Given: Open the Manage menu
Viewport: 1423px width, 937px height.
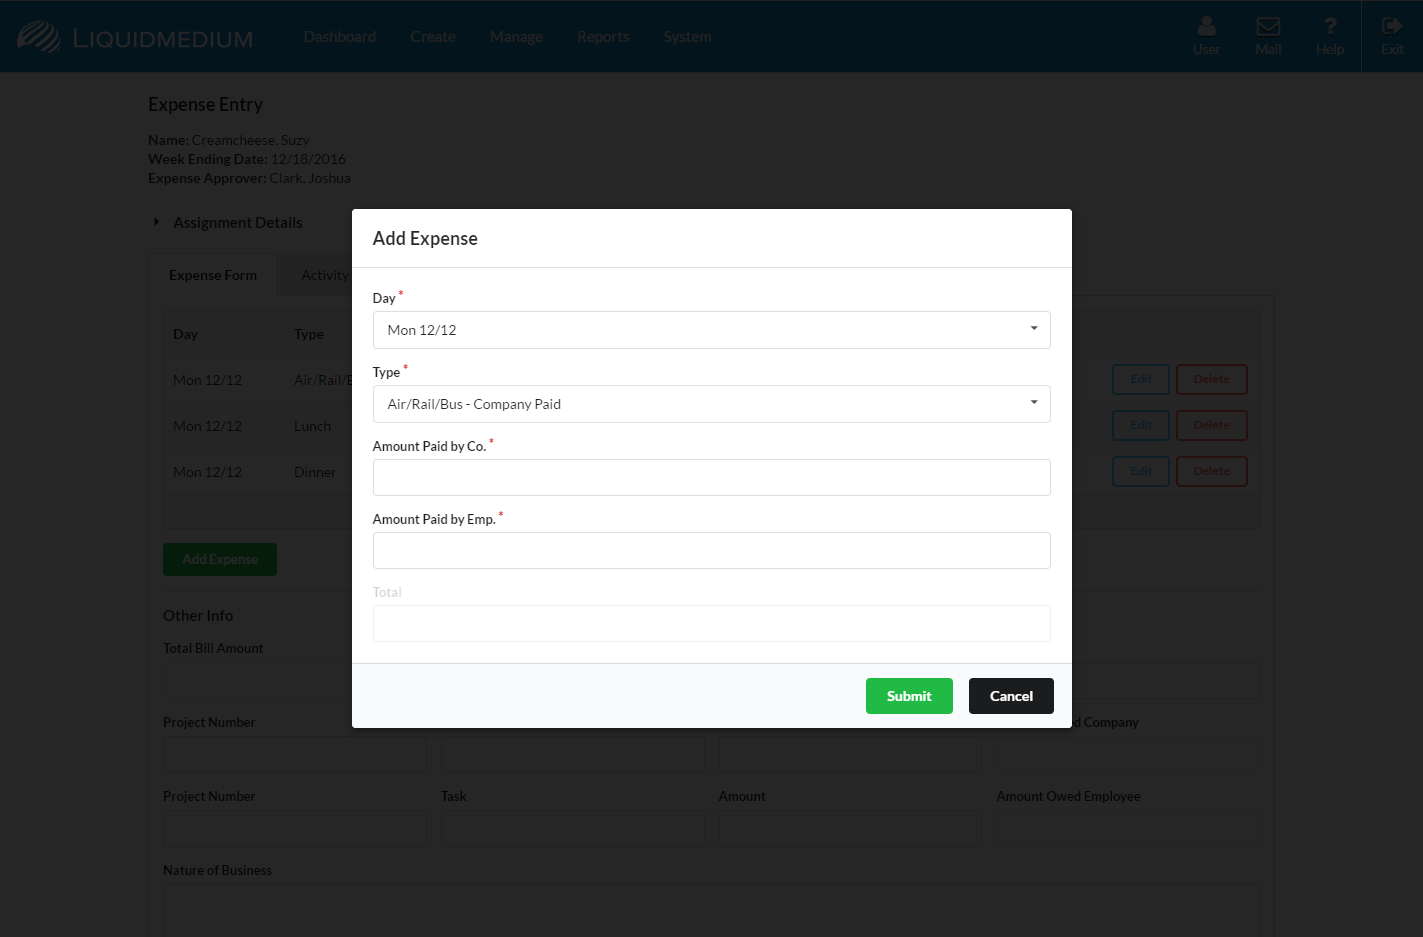Looking at the screenshot, I should pyautogui.click(x=516, y=37).
